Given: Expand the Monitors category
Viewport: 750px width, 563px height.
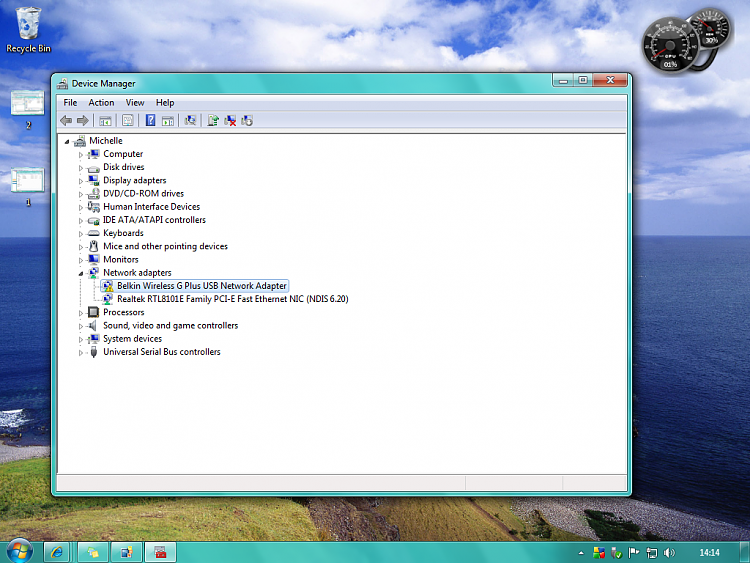Looking at the screenshot, I should coord(80,260).
